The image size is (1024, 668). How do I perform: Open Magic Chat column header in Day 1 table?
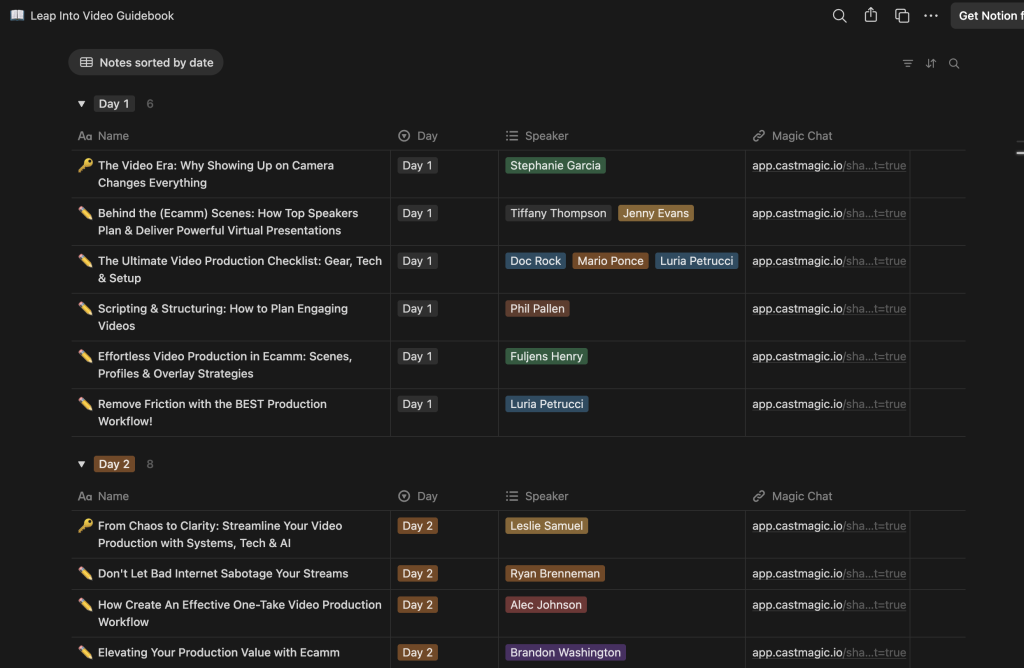(792, 136)
